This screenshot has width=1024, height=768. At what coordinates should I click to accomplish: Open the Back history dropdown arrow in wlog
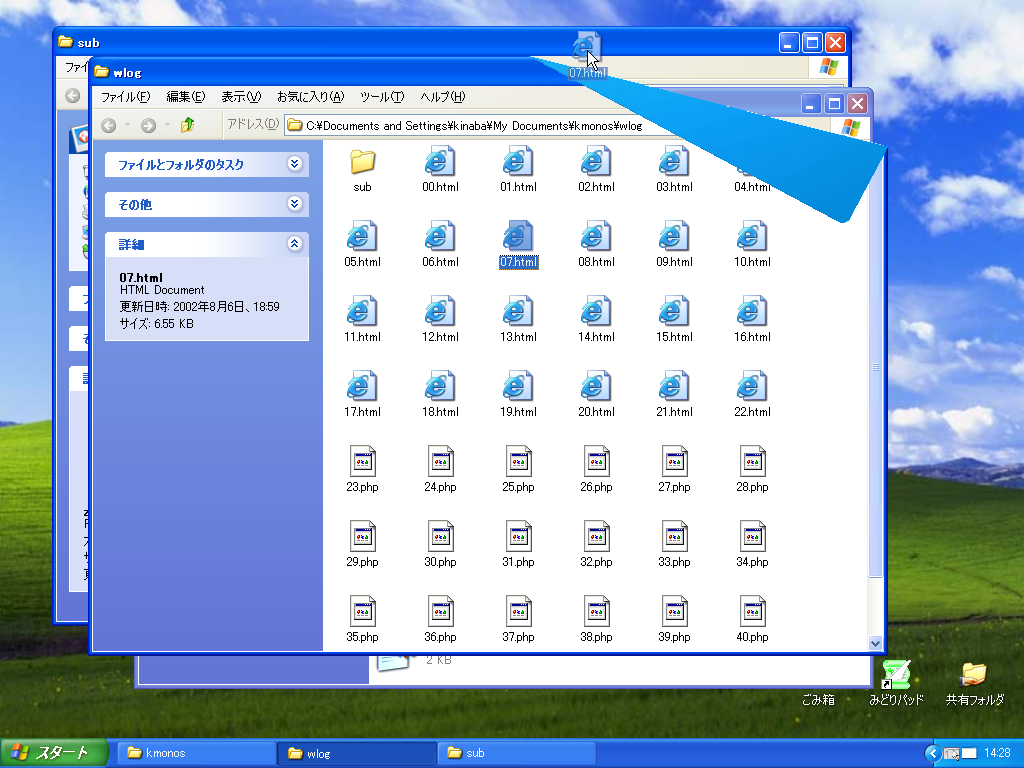pyautogui.click(x=127, y=125)
